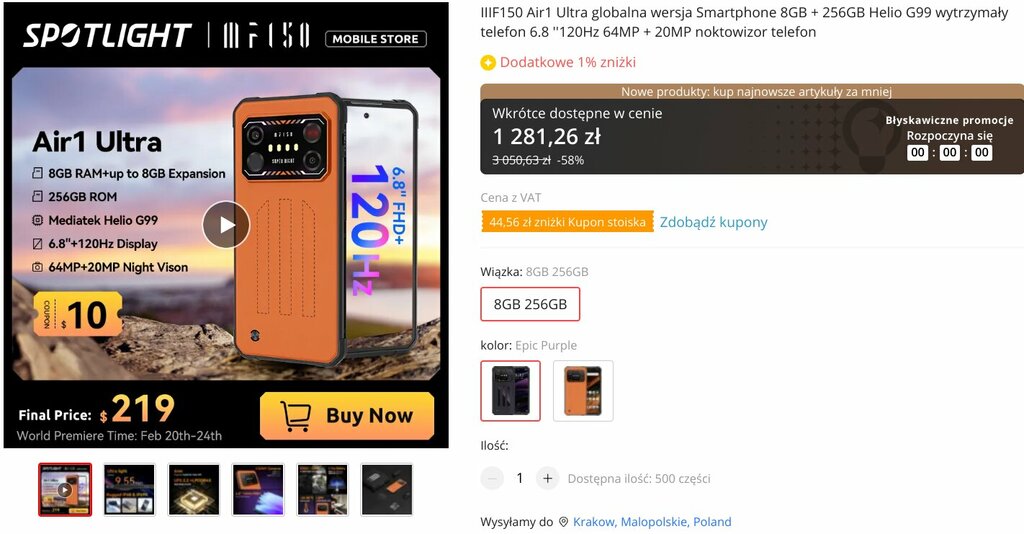Show the last thumbnail with box contents
Viewport: 1024px width, 534px height.
click(x=387, y=490)
